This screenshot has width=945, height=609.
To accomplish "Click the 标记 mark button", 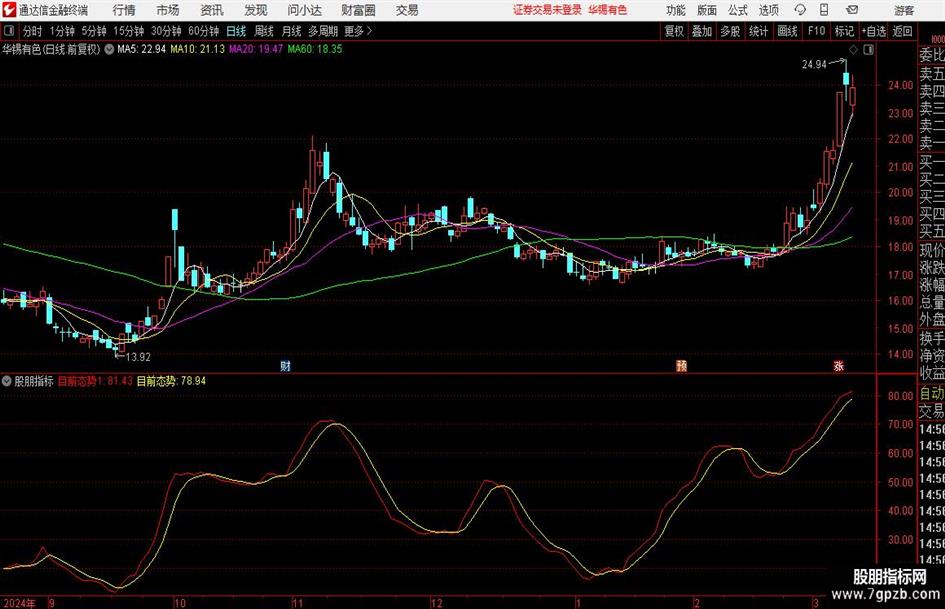I will click(x=844, y=31).
